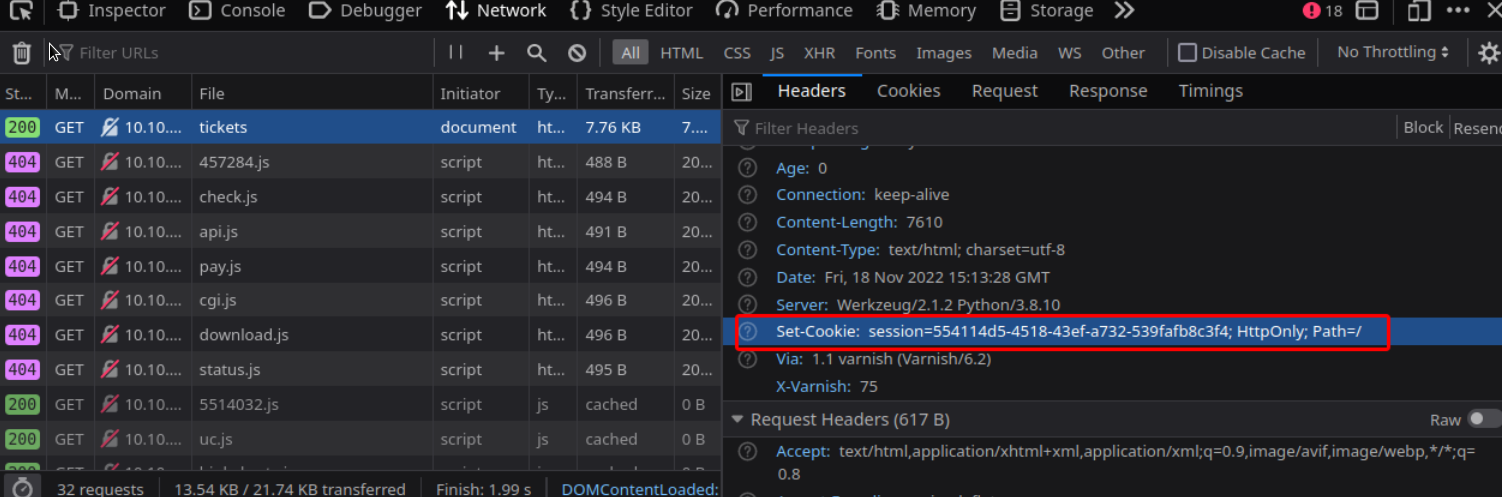Open the search magnifier icon

(x=537, y=53)
